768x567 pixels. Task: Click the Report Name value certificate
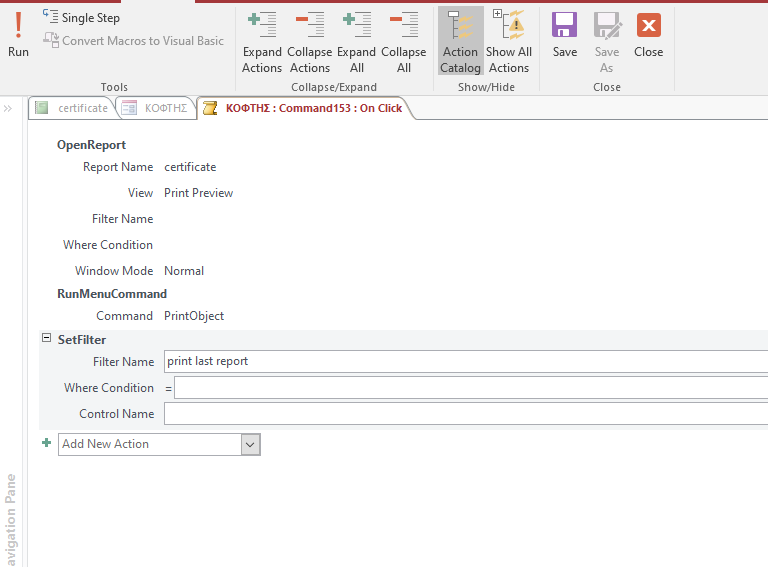[x=190, y=167]
